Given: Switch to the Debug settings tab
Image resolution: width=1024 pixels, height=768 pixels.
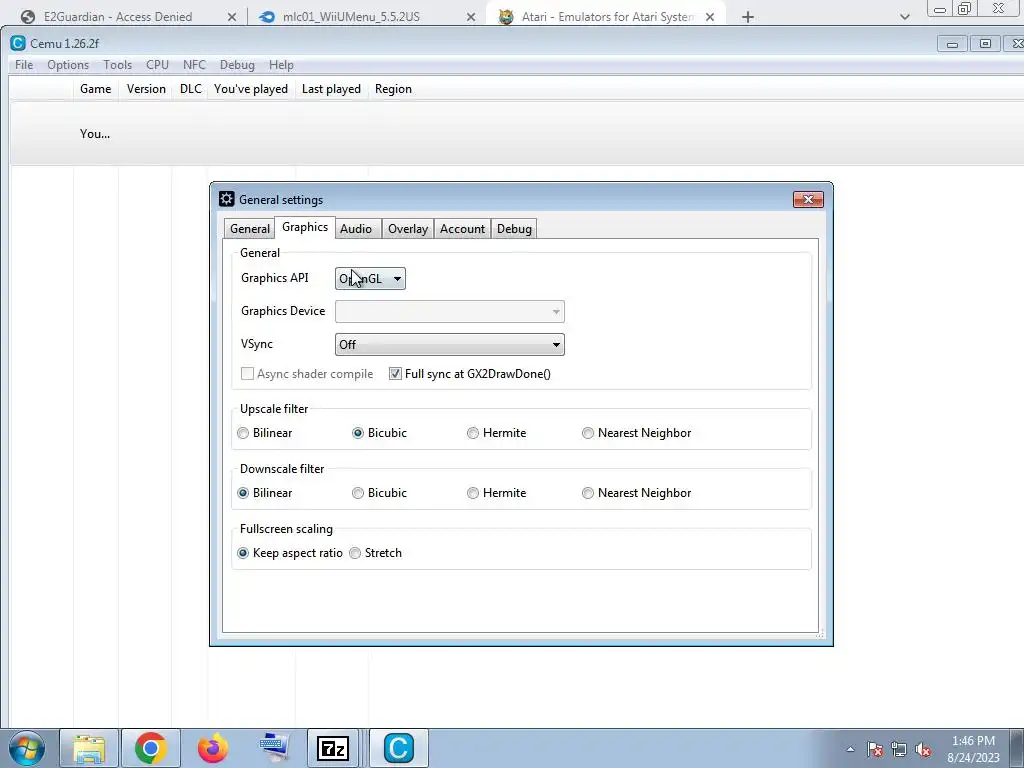Looking at the screenshot, I should [x=514, y=229].
